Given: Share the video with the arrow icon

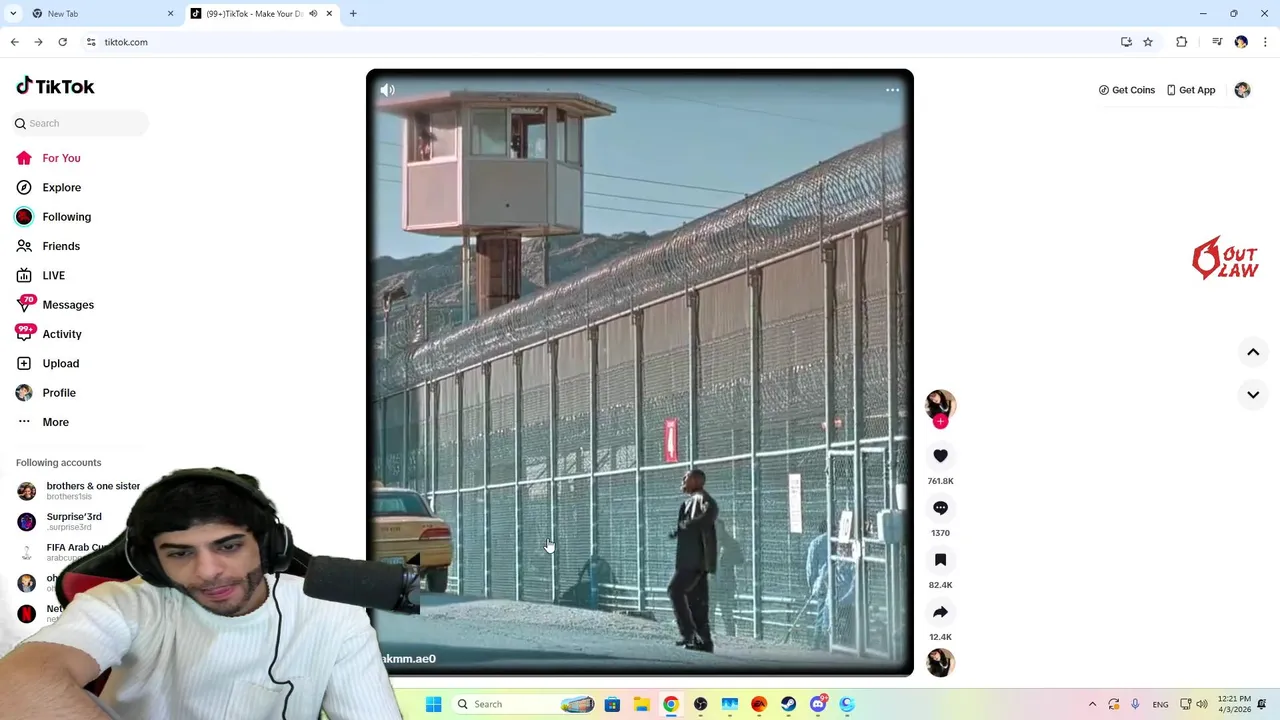Looking at the screenshot, I should coord(940,612).
